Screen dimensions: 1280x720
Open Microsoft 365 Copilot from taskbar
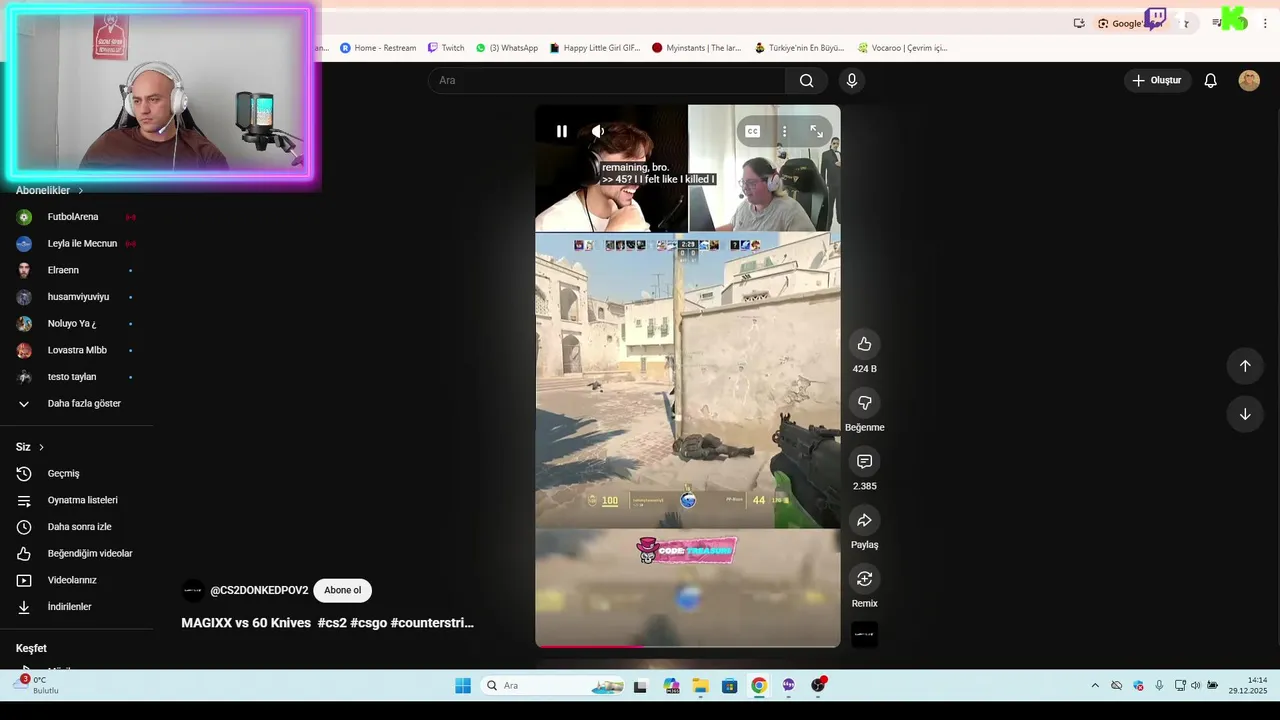tap(670, 685)
